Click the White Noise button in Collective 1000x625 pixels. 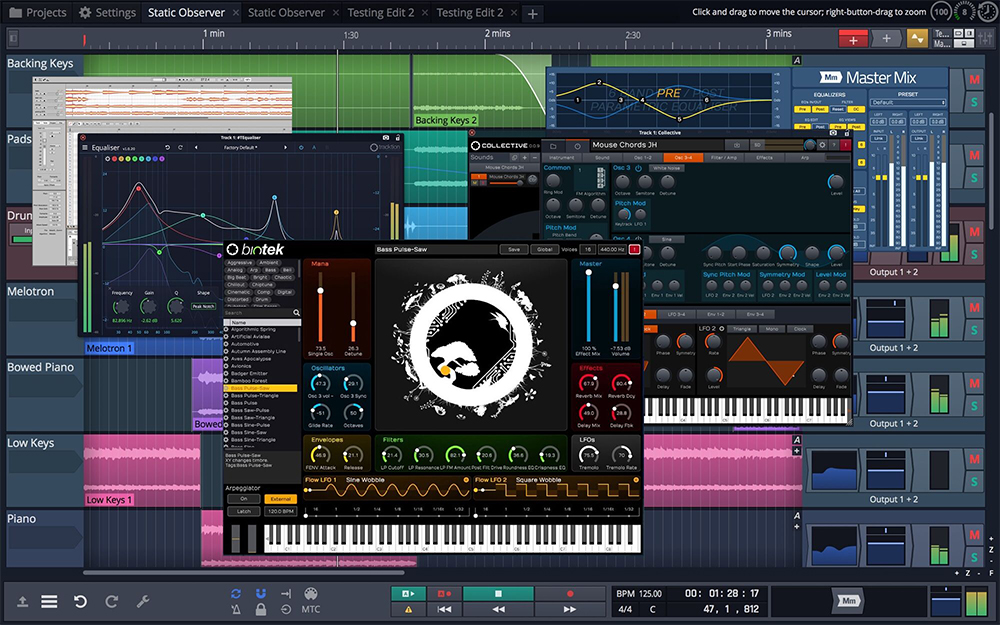[666, 168]
